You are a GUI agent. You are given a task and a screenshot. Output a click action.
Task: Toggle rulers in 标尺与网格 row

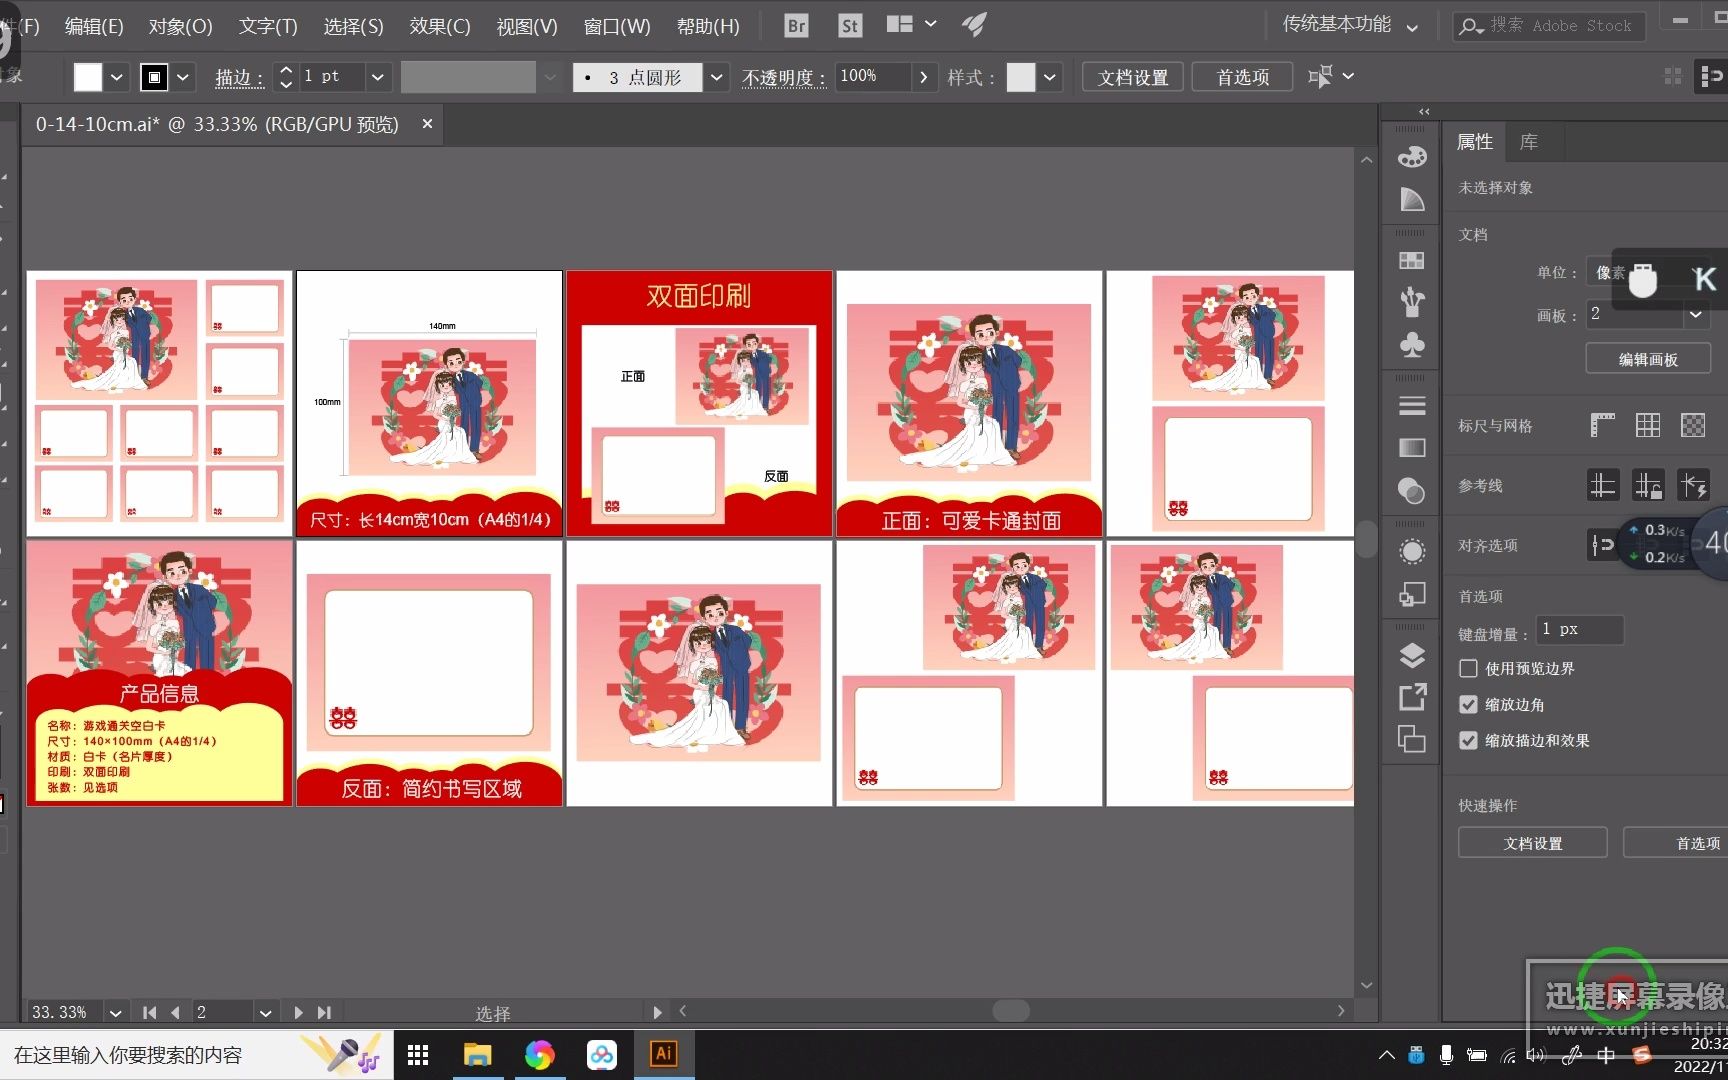[x=1603, y=425]
